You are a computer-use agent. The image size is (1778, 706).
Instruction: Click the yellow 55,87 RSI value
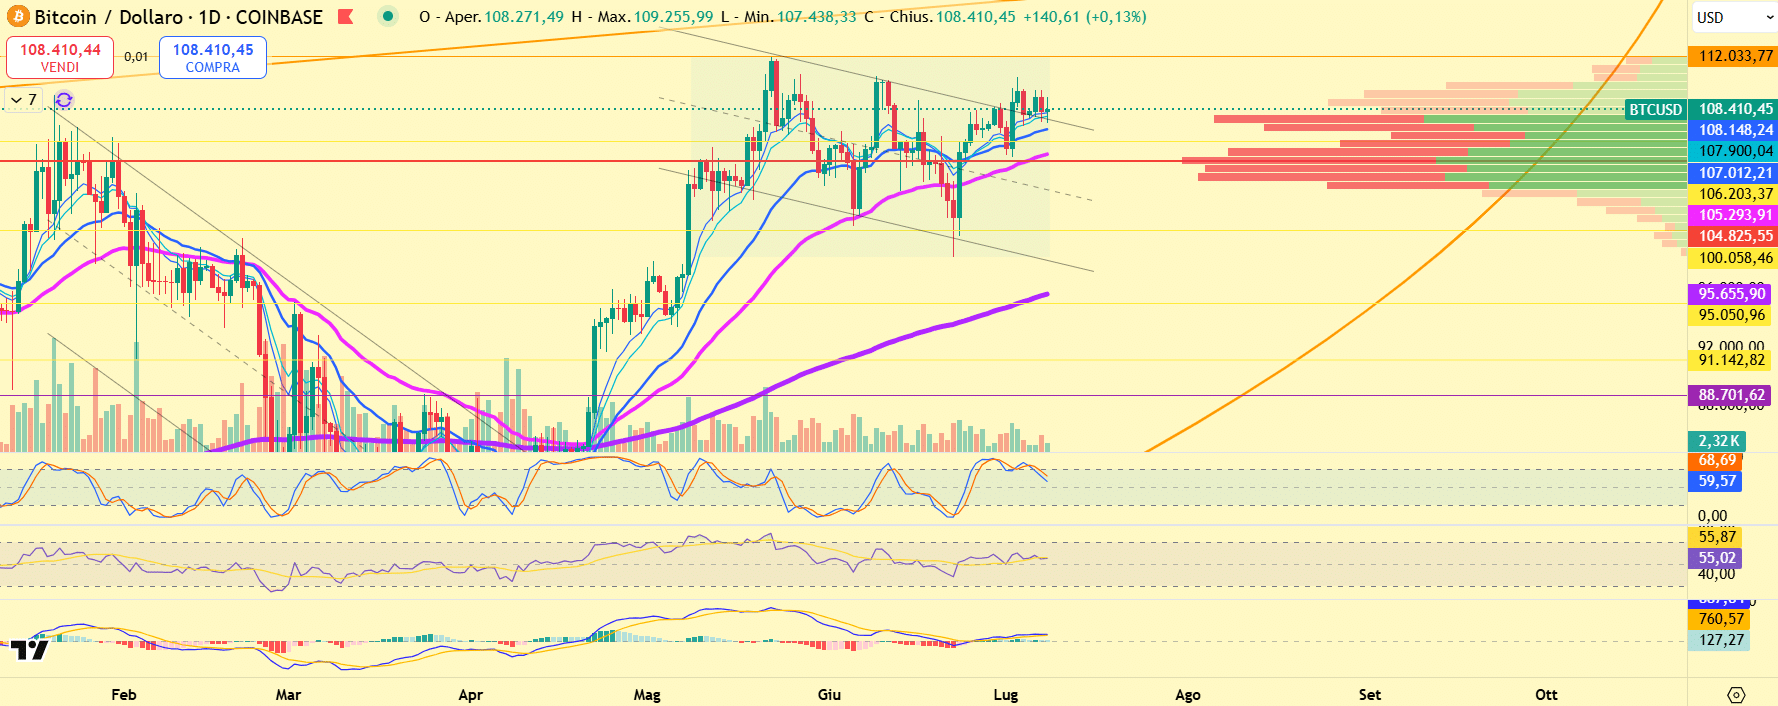click(1715, 537)
